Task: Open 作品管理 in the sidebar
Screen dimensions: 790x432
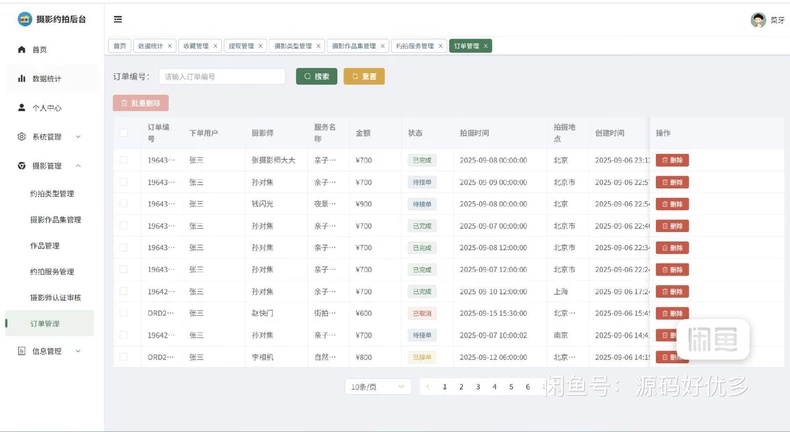Action: pyautogui.click(x=45, y=245)
